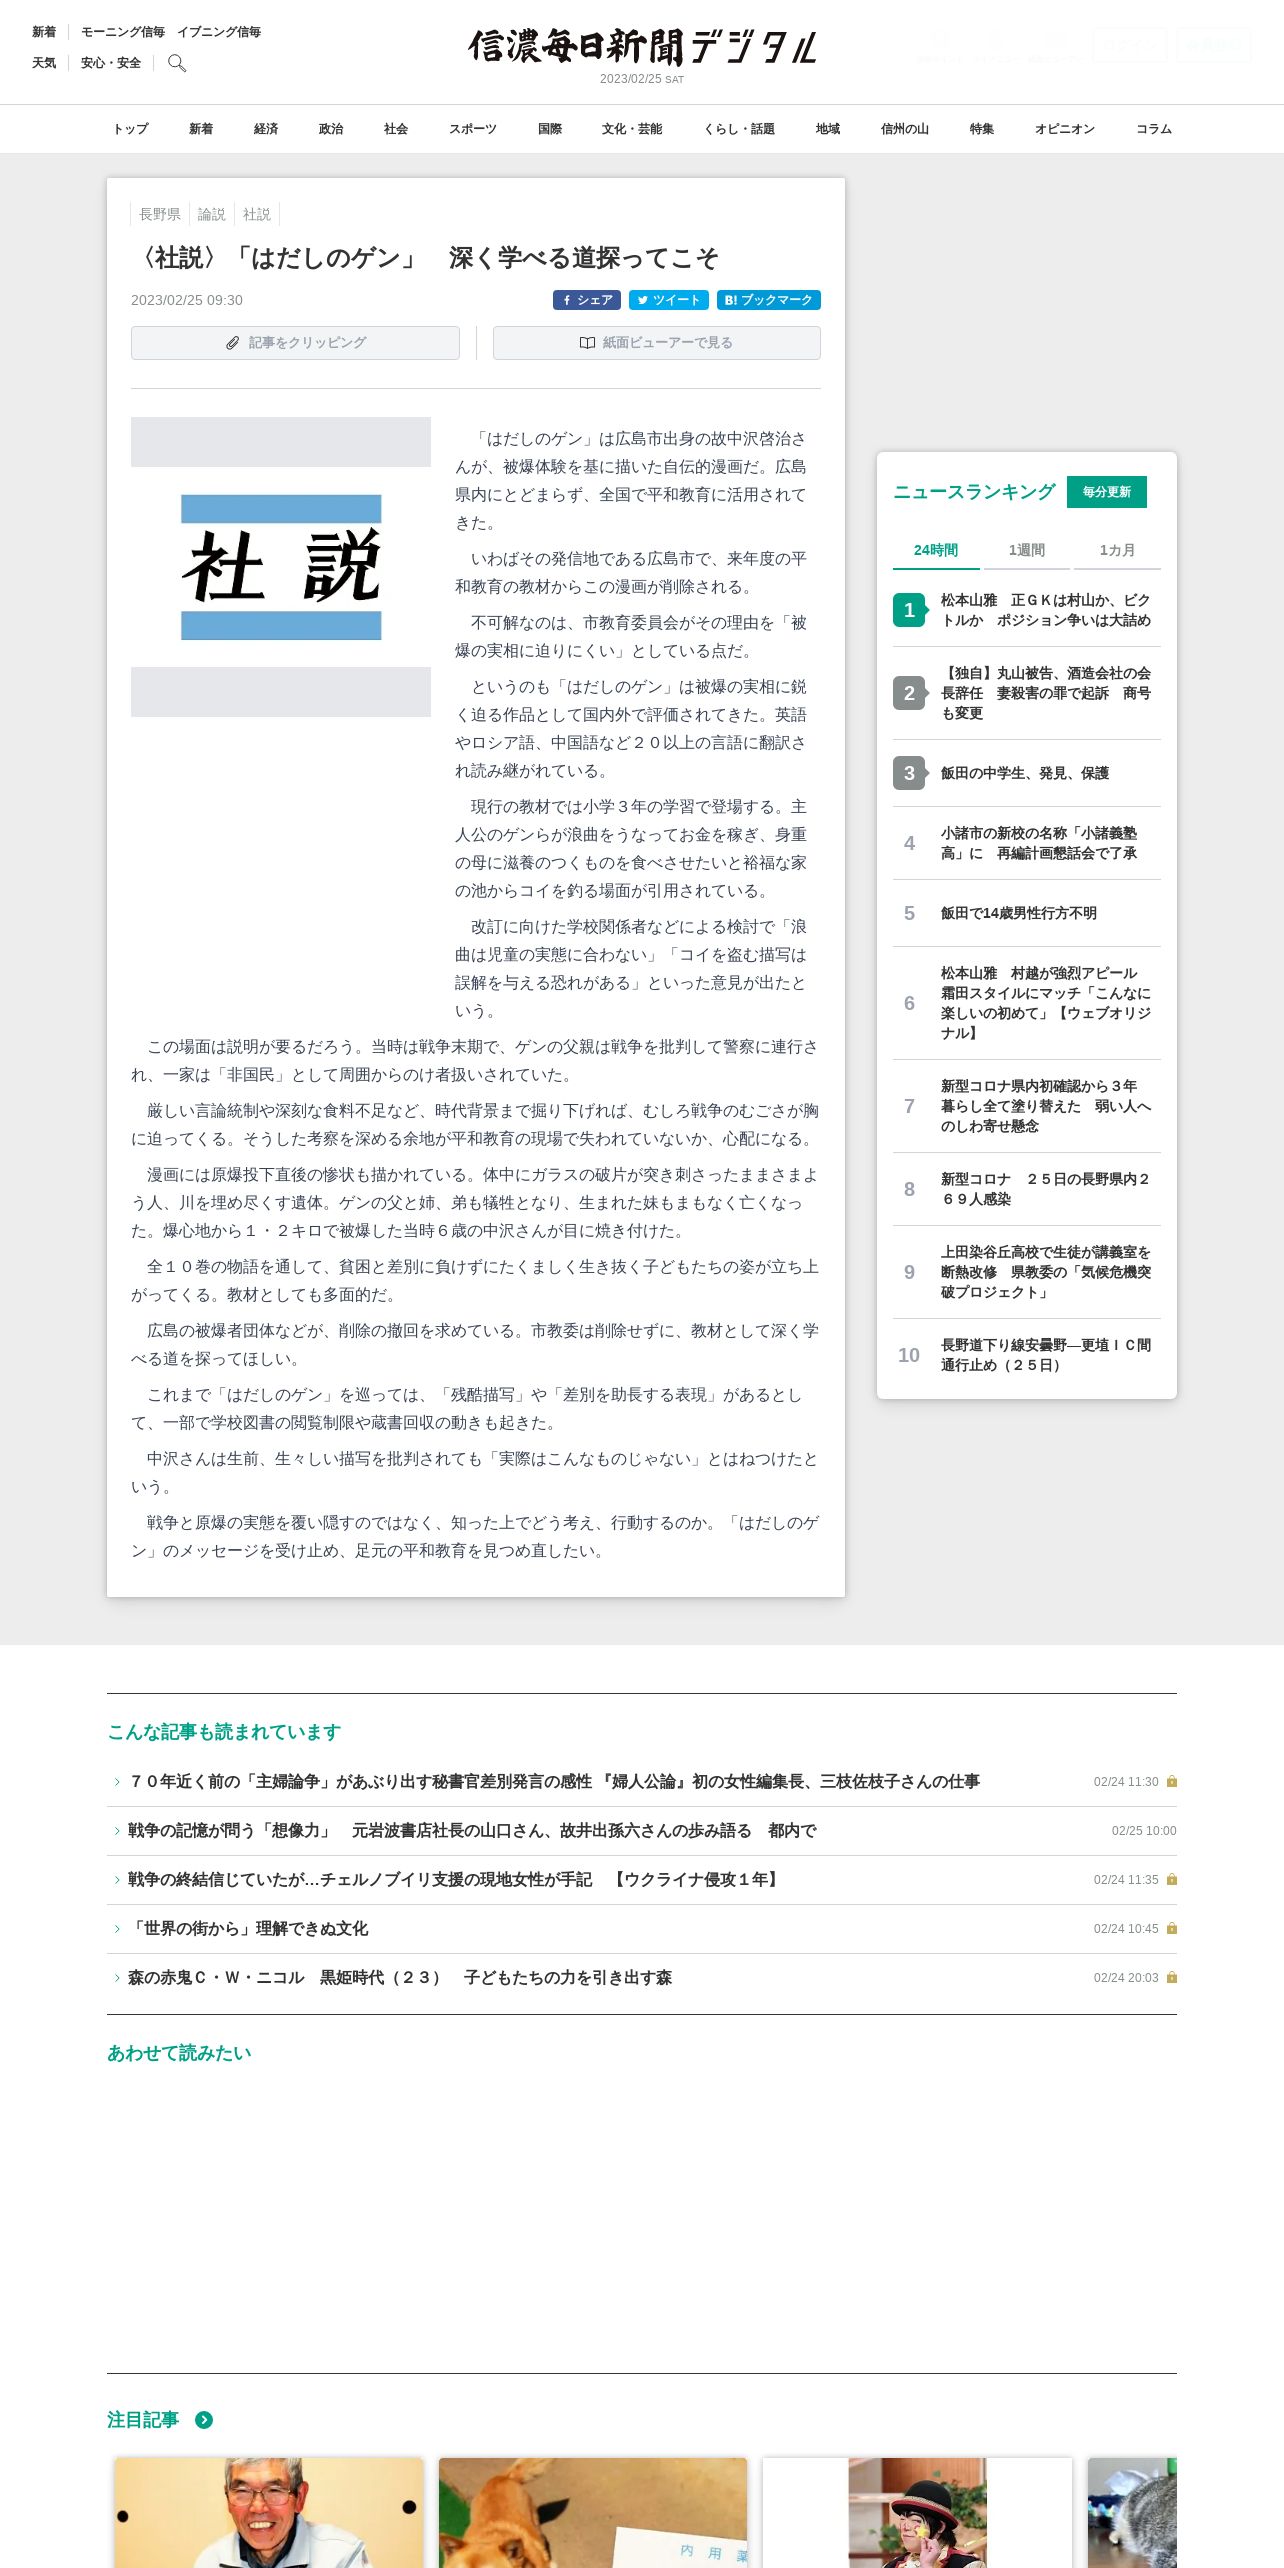Open くらし・話題 navigation item

pyautogui.click(x=739, y=129)
